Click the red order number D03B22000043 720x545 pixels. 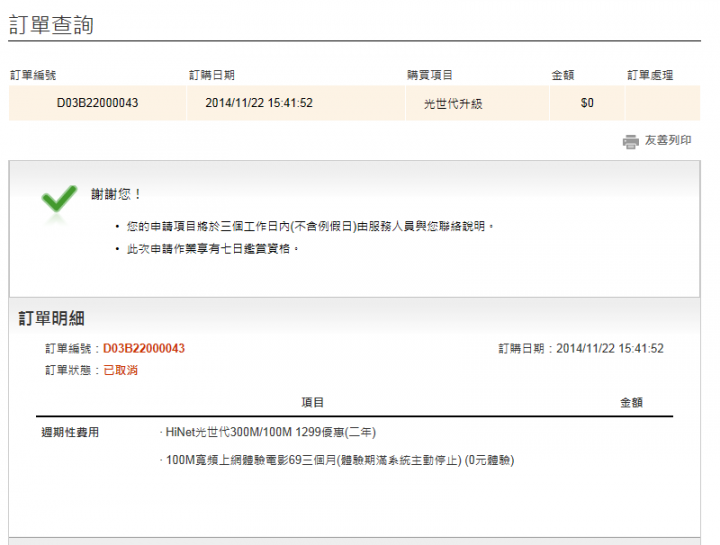144,348
